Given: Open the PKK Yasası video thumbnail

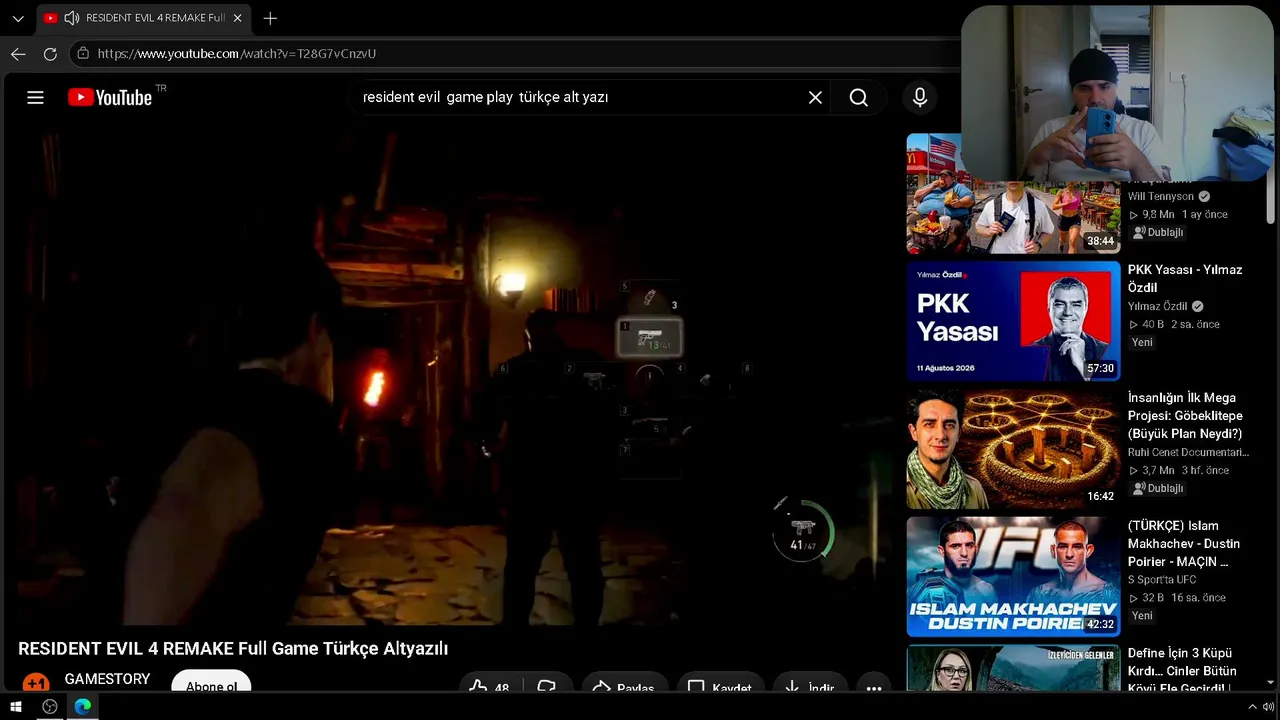Looking at the screenshot, I should click(1013, 321).
